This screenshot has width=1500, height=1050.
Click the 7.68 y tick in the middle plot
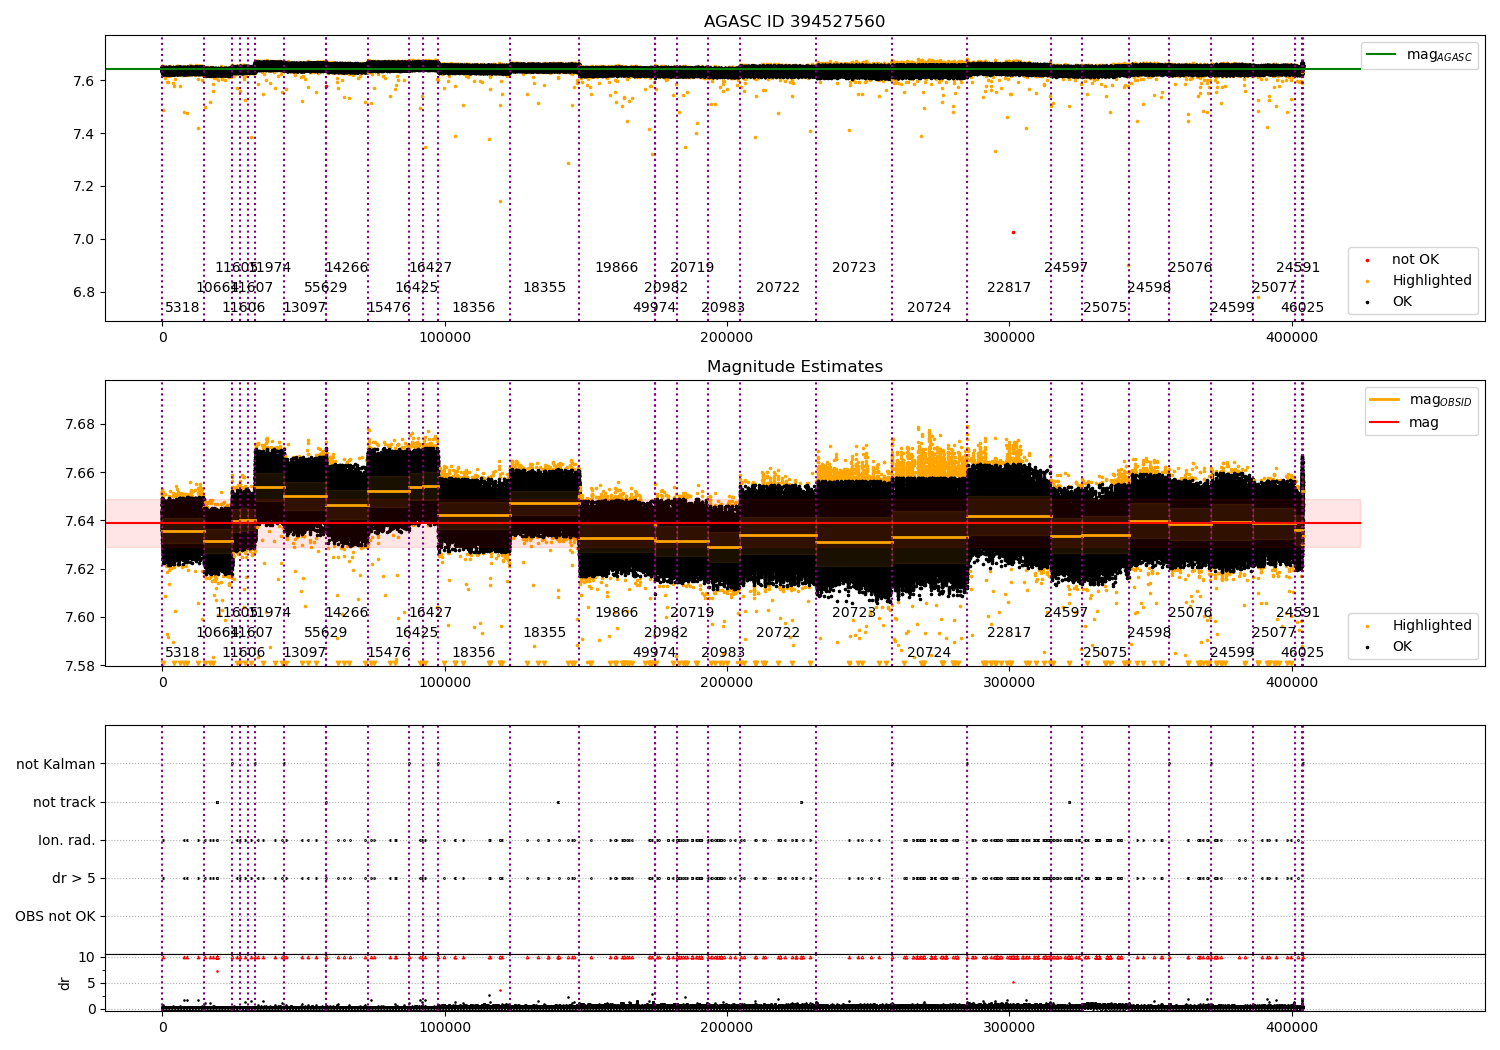pyautogui.click(x=81, y=425)
